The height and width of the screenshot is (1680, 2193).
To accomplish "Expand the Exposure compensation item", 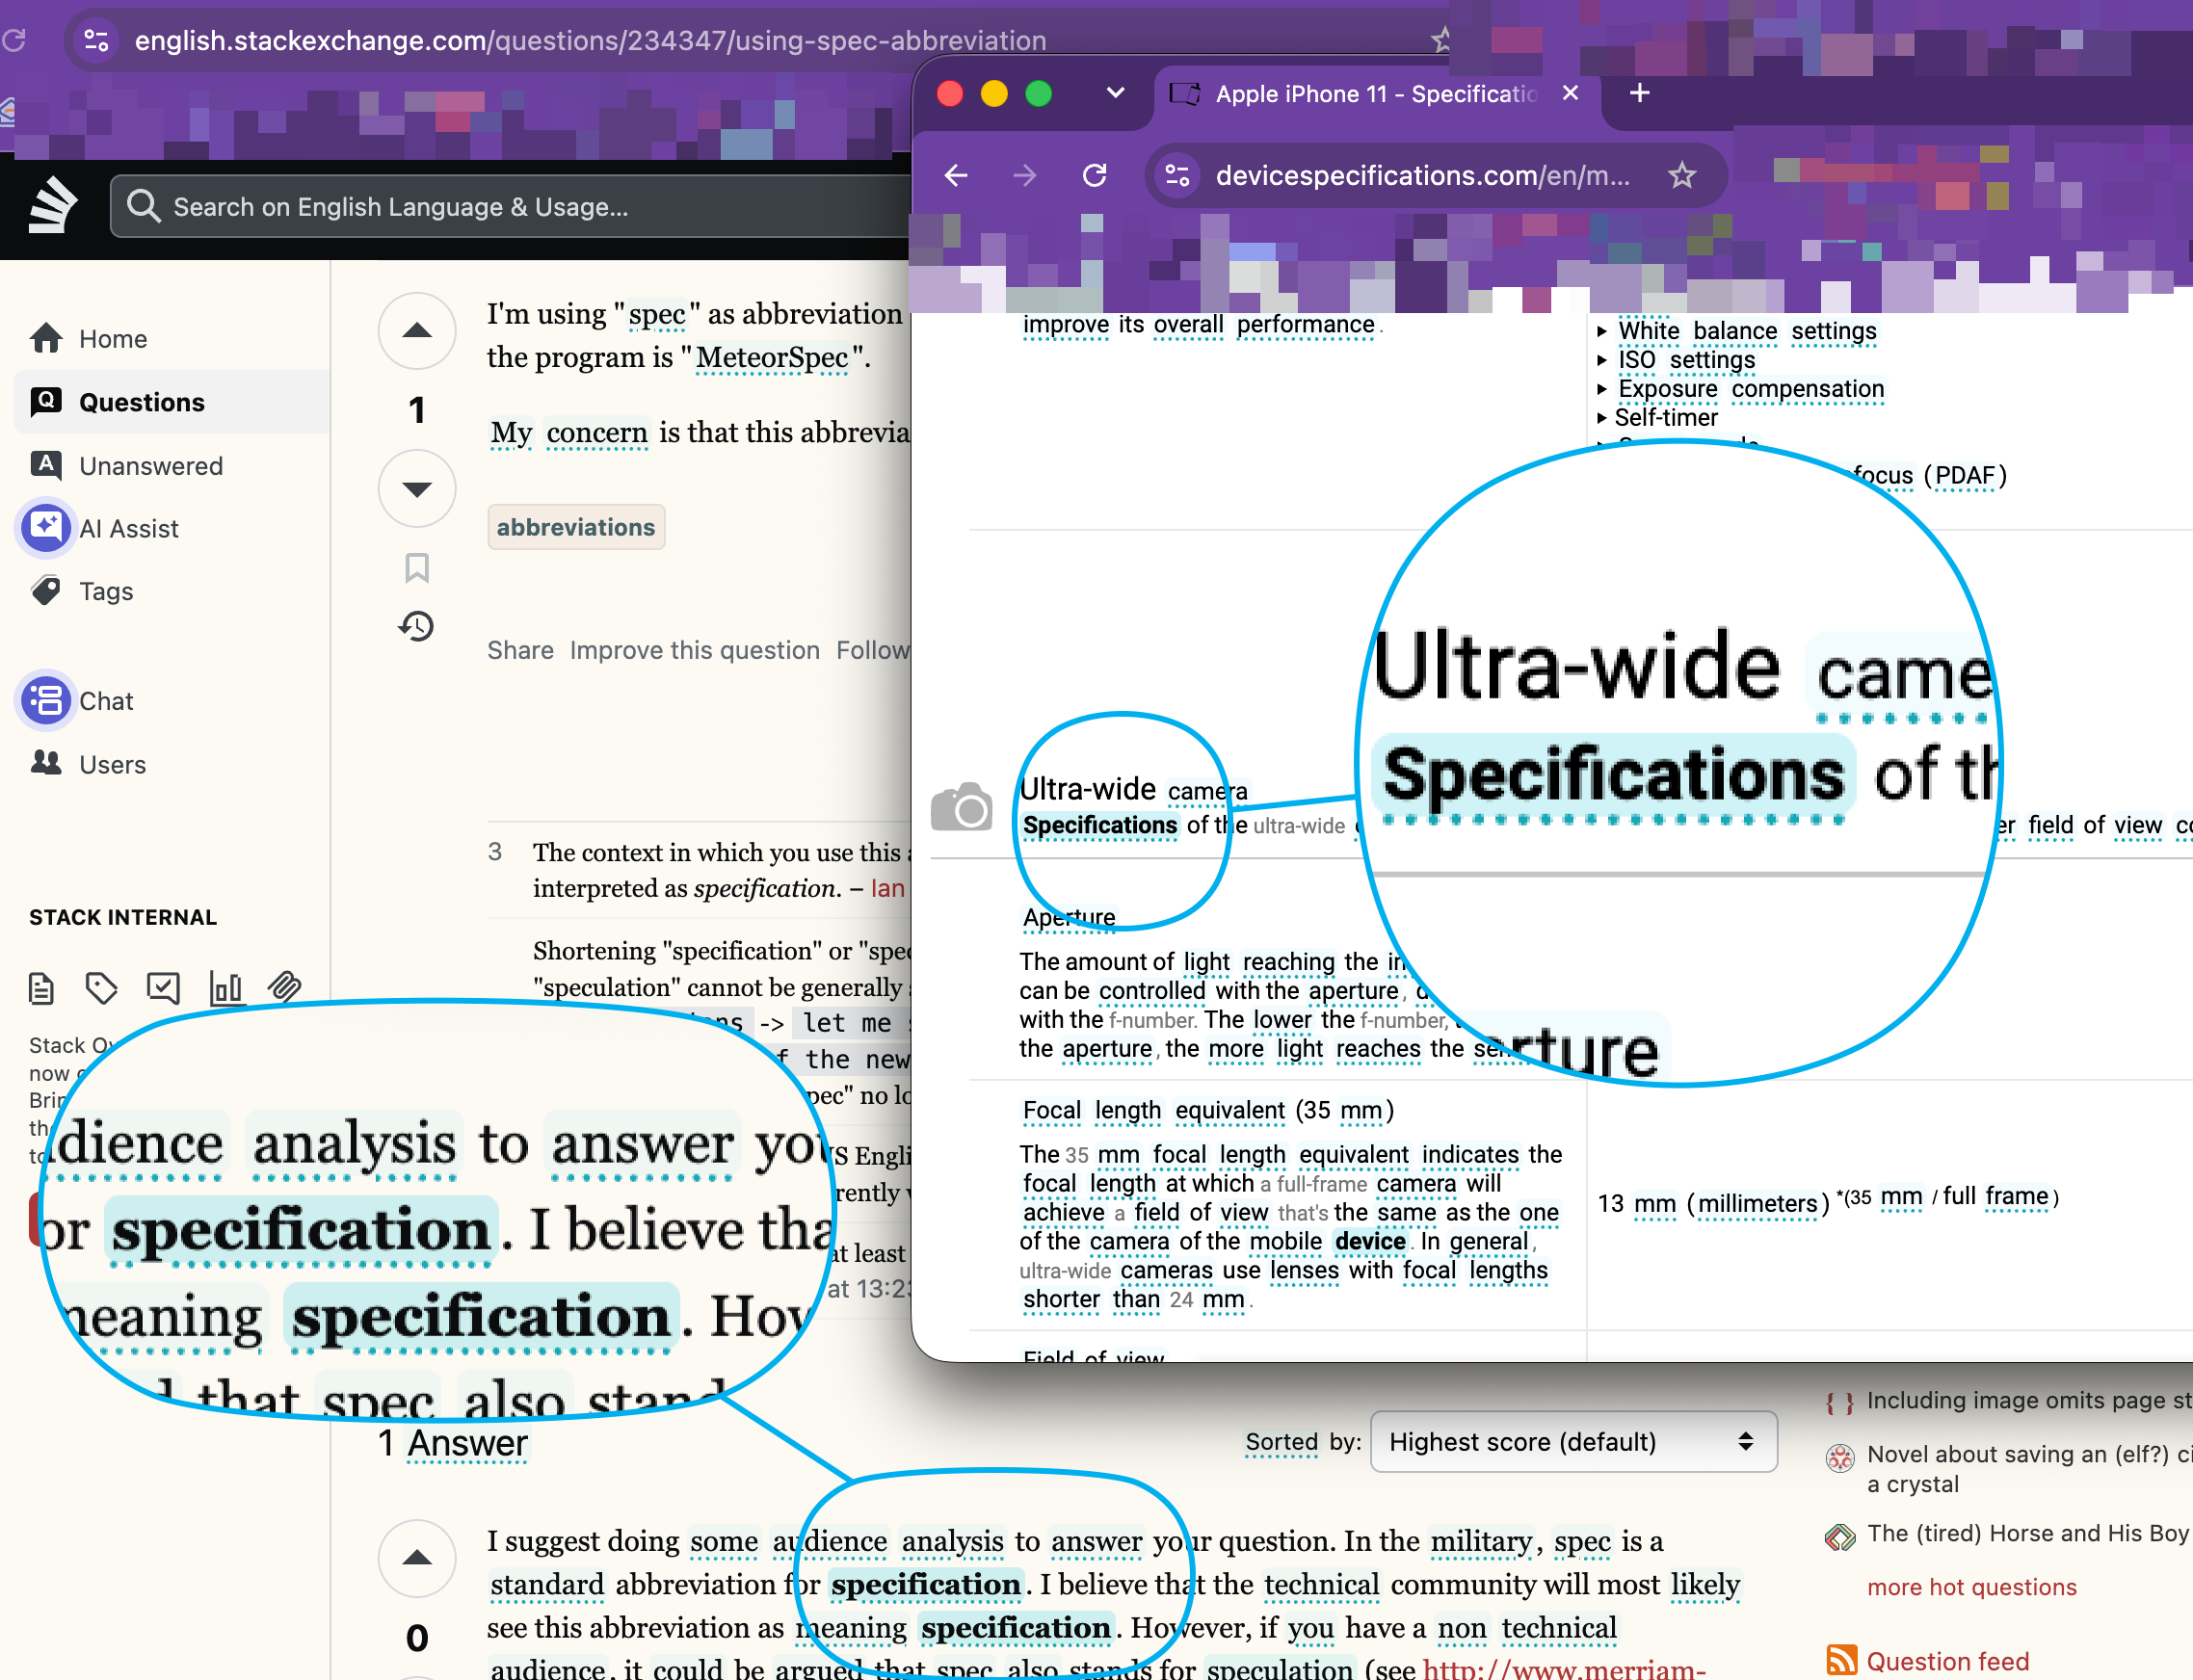I will tap(1742, 389).
